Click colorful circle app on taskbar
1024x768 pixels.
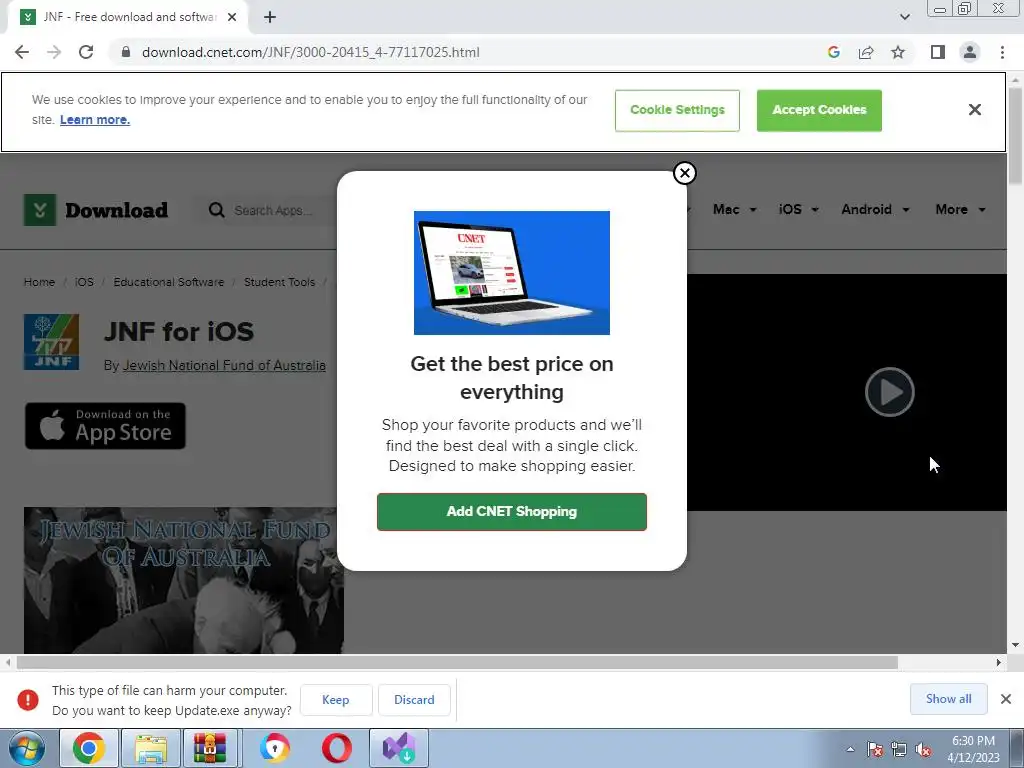(274, 748)
